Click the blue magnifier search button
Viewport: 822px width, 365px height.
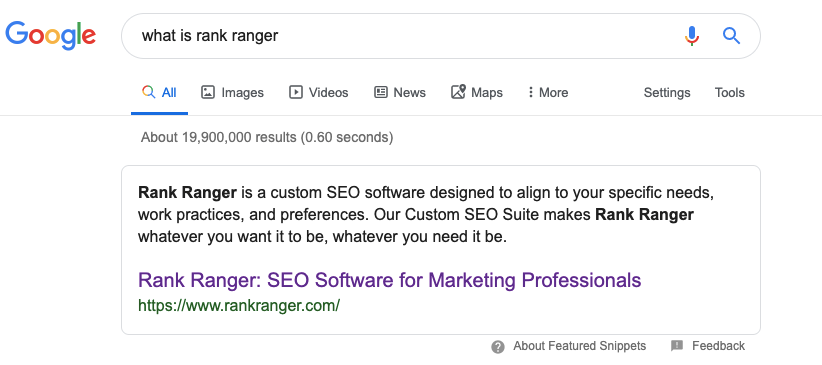click(731, 36)
